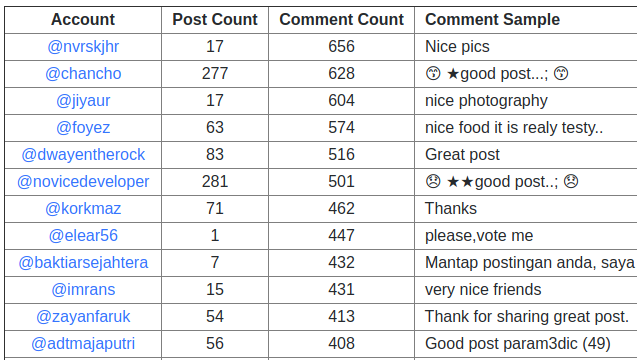The width and height of the screenshot is (637, 360).
Task: Visit the @korkmaz profile link
Action: tap(83, 208)
